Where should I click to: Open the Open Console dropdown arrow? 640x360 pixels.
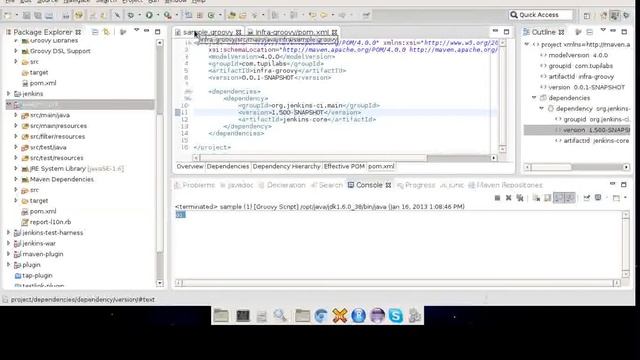pyautogui.click(x=625, y=198)
